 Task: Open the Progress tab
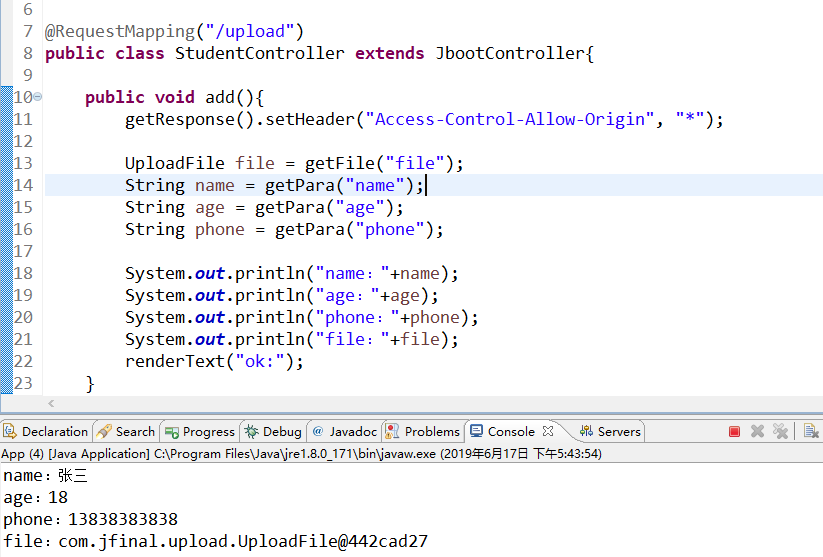(200, 432)
